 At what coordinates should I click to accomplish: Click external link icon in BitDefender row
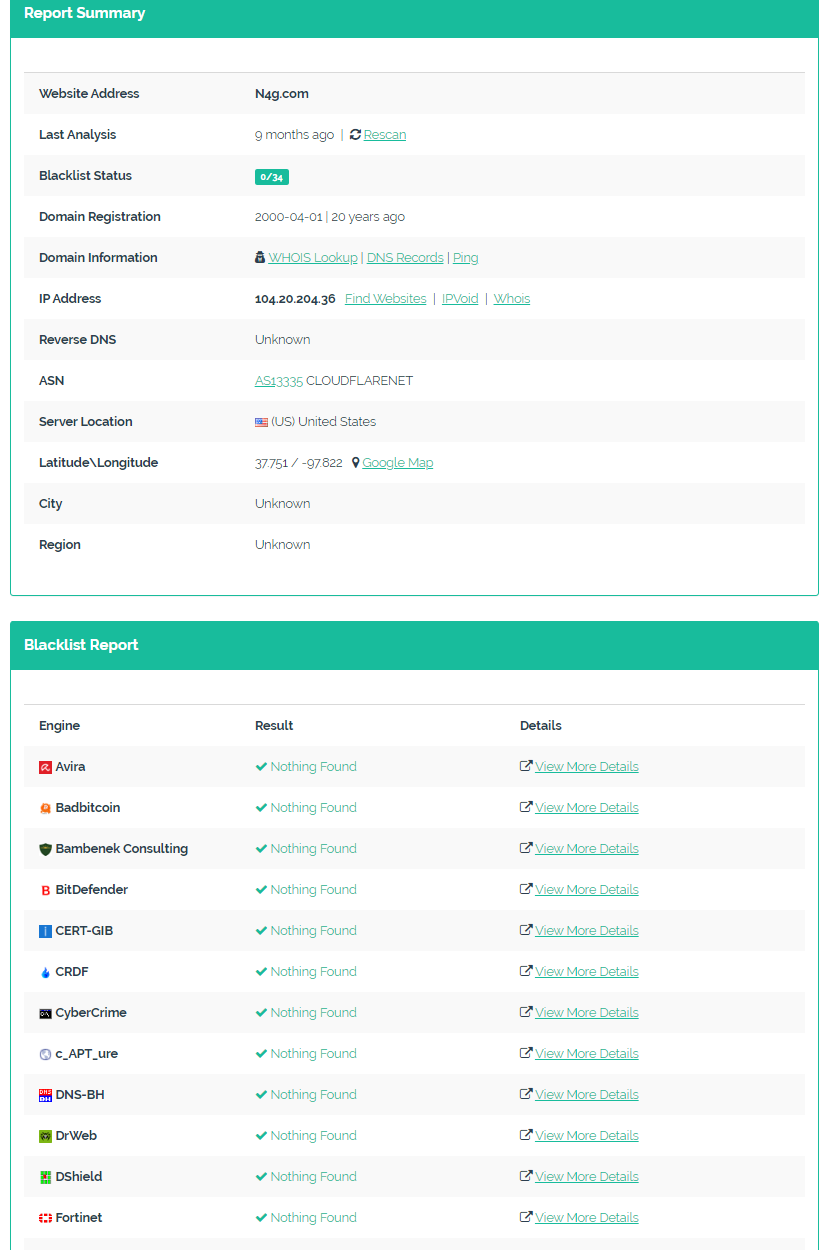[526, 890]
